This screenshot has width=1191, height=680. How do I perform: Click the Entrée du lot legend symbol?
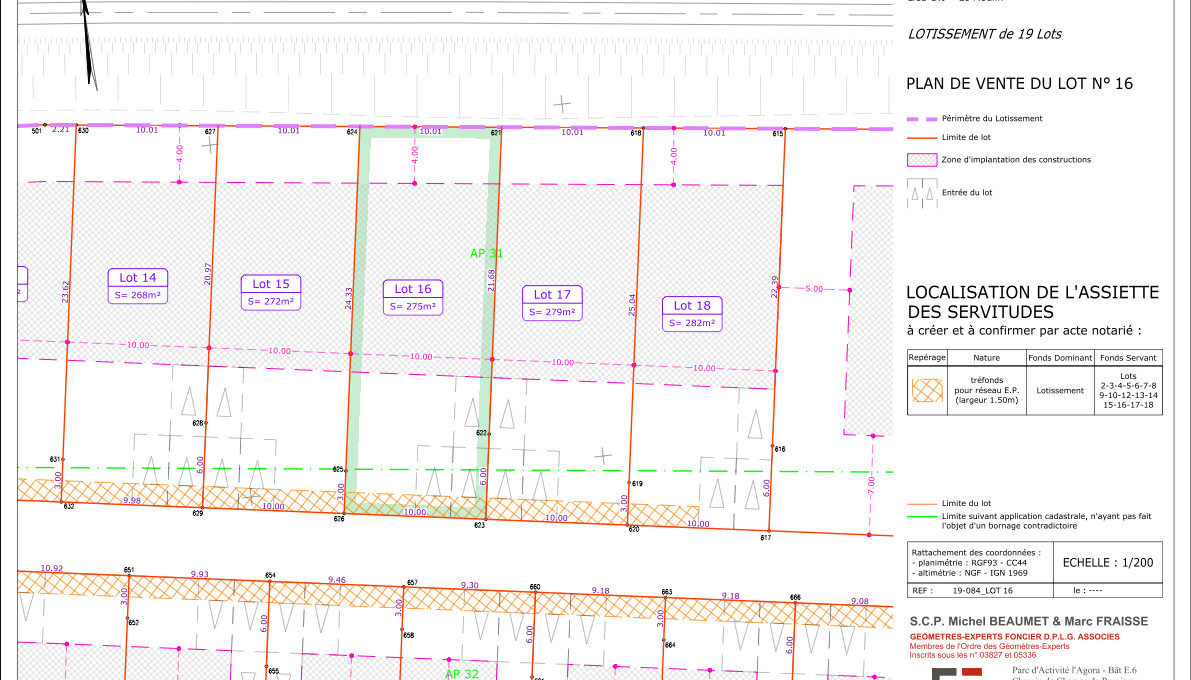pos(922,193)
